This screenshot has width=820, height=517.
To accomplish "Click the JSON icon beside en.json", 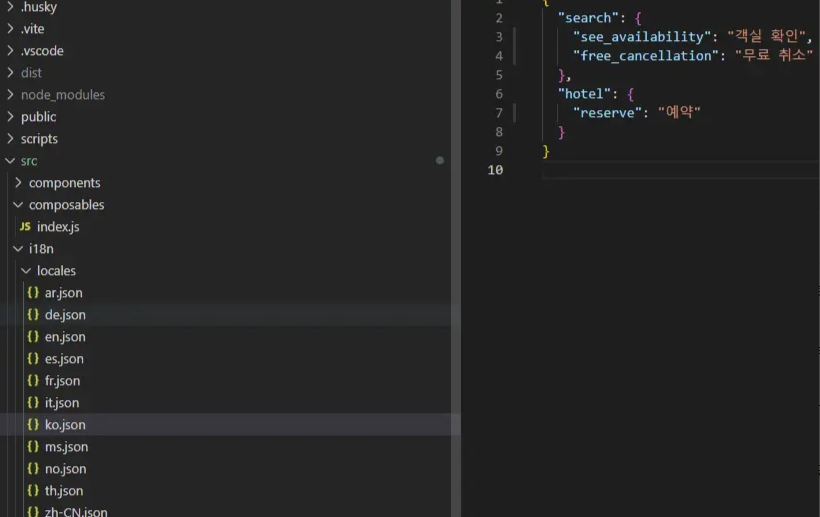I will (33, 337).
